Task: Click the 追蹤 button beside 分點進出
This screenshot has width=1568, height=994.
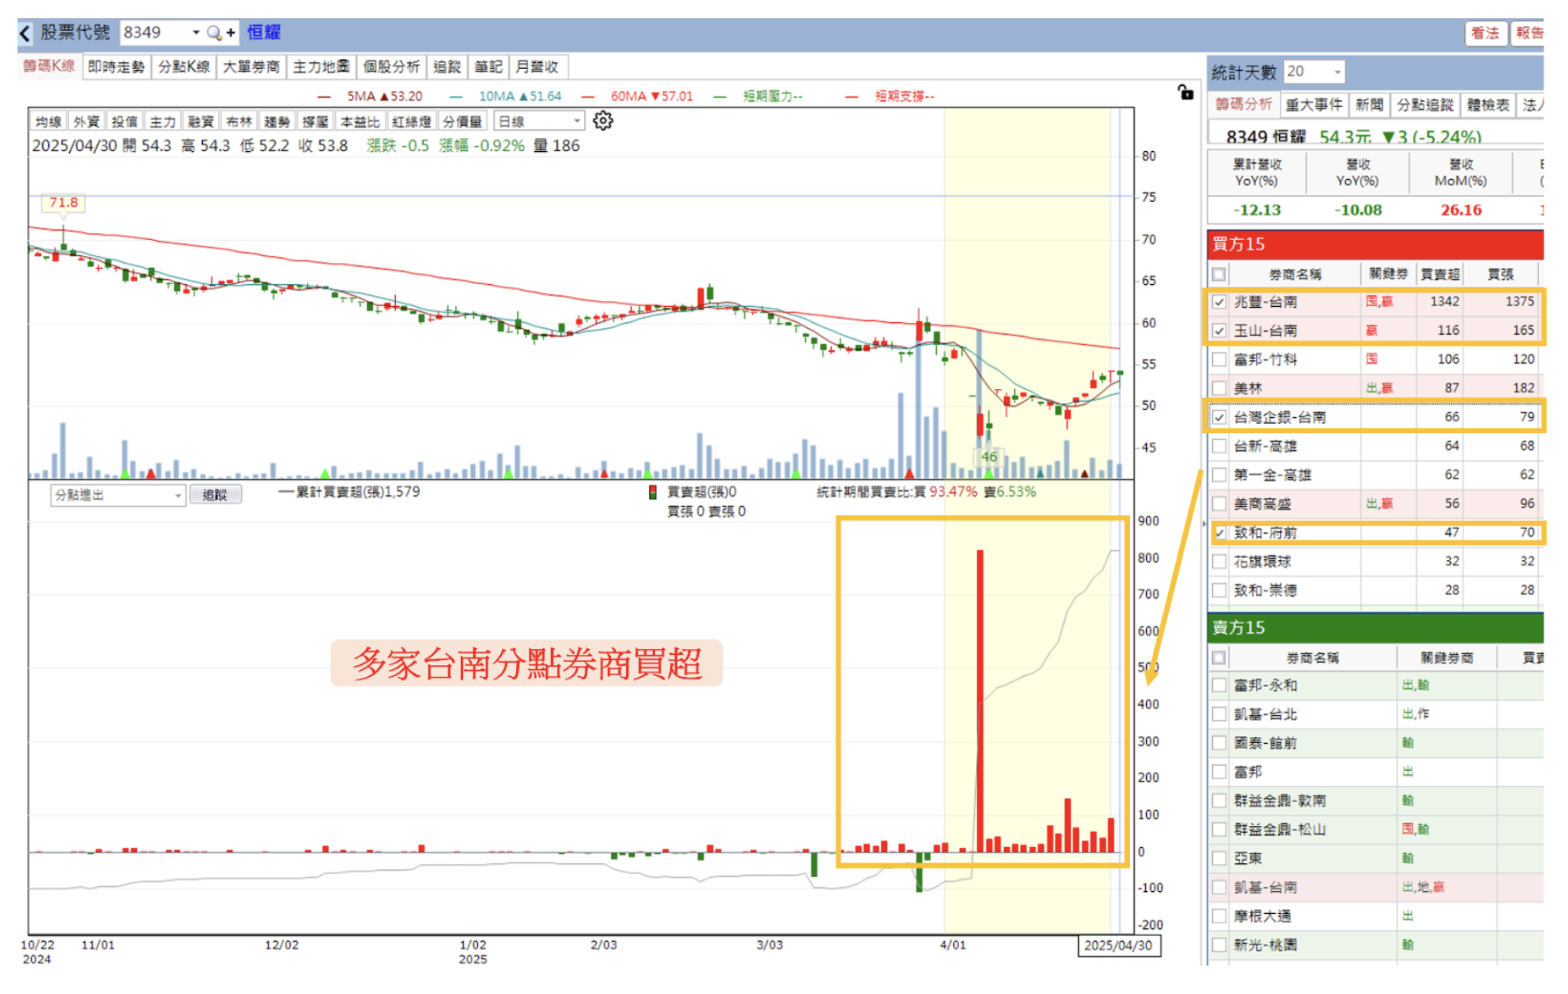Action: [215, 495]
